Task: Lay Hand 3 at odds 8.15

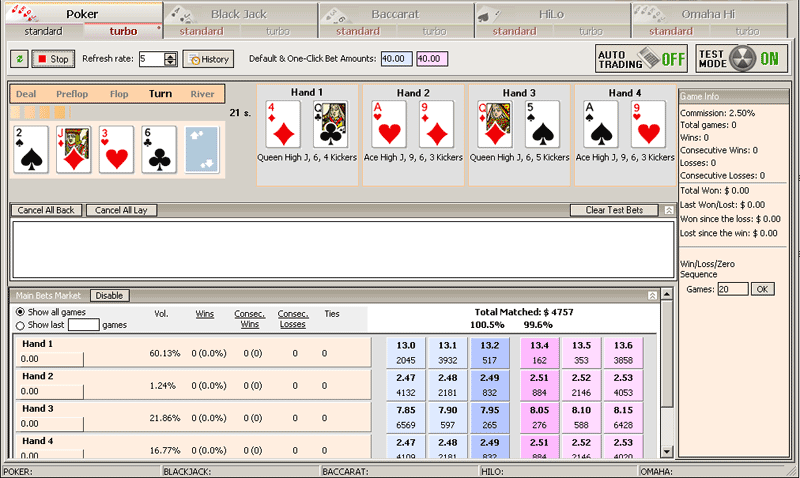Action: click(623, 417)
